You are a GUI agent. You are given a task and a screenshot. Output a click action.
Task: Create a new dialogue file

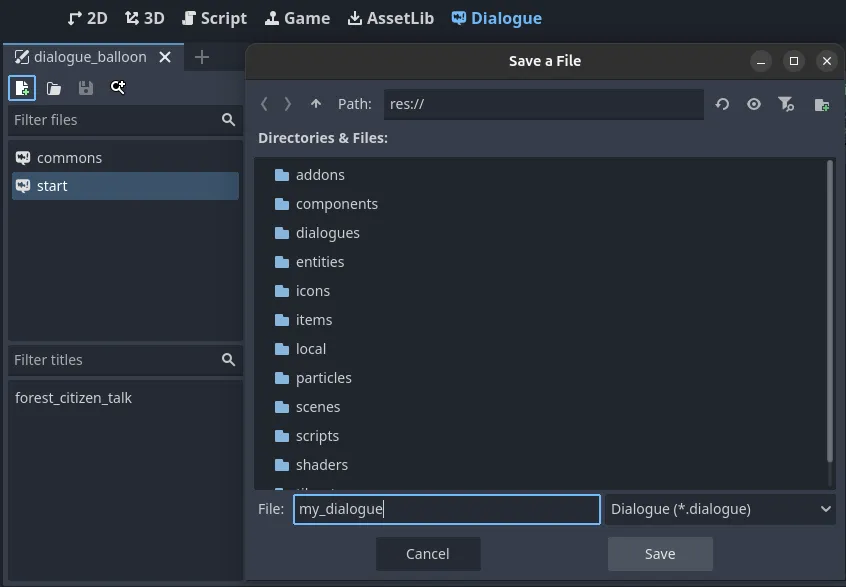click(21, 88)
